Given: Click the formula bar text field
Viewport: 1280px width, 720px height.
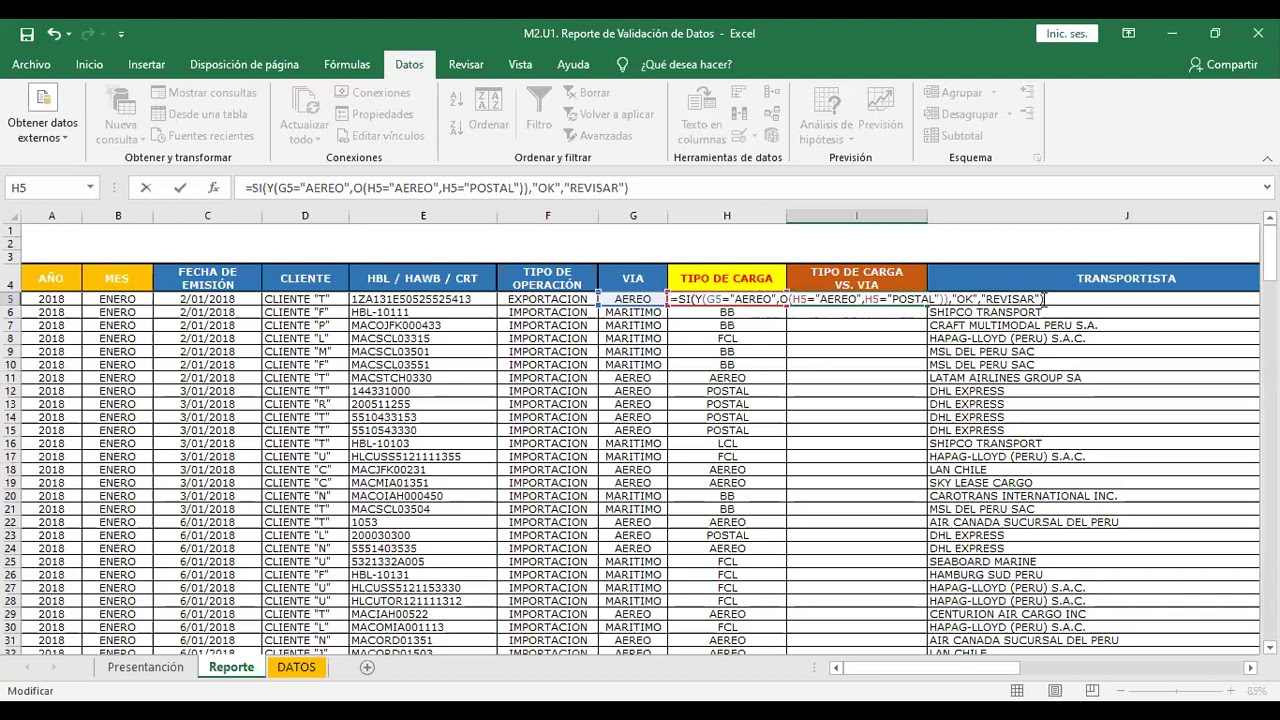Looking at the screenshot, I should click(x=745, y=188).
